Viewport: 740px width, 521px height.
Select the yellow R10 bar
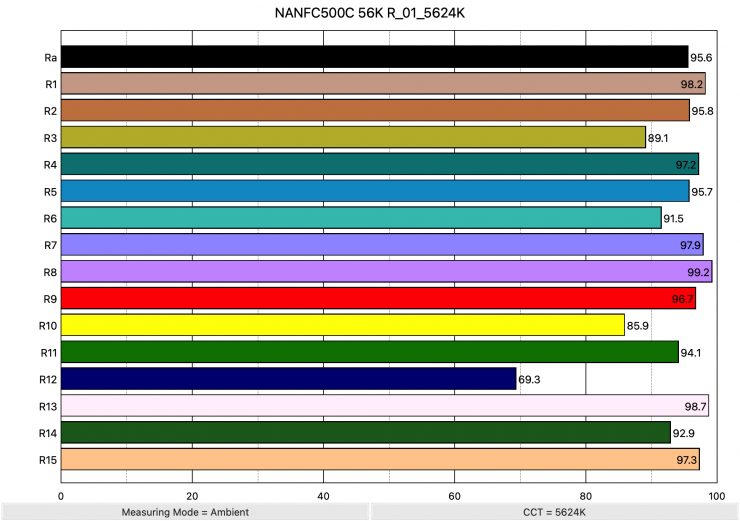(343, 325)
